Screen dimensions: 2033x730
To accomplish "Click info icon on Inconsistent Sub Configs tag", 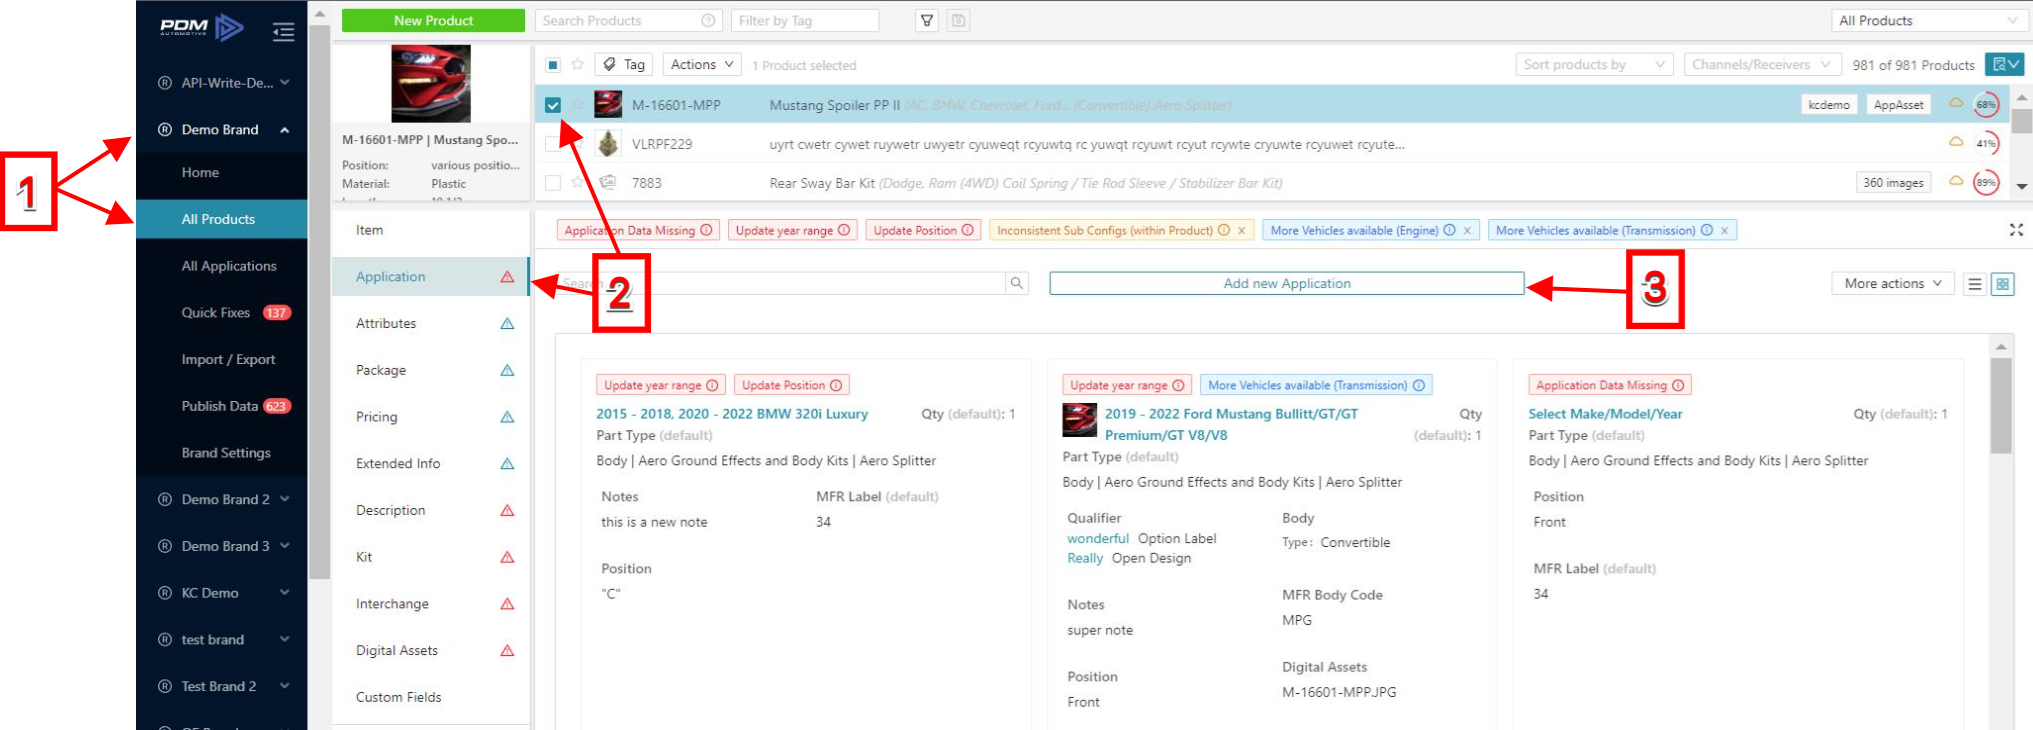I will click(x=1224, y=230).
